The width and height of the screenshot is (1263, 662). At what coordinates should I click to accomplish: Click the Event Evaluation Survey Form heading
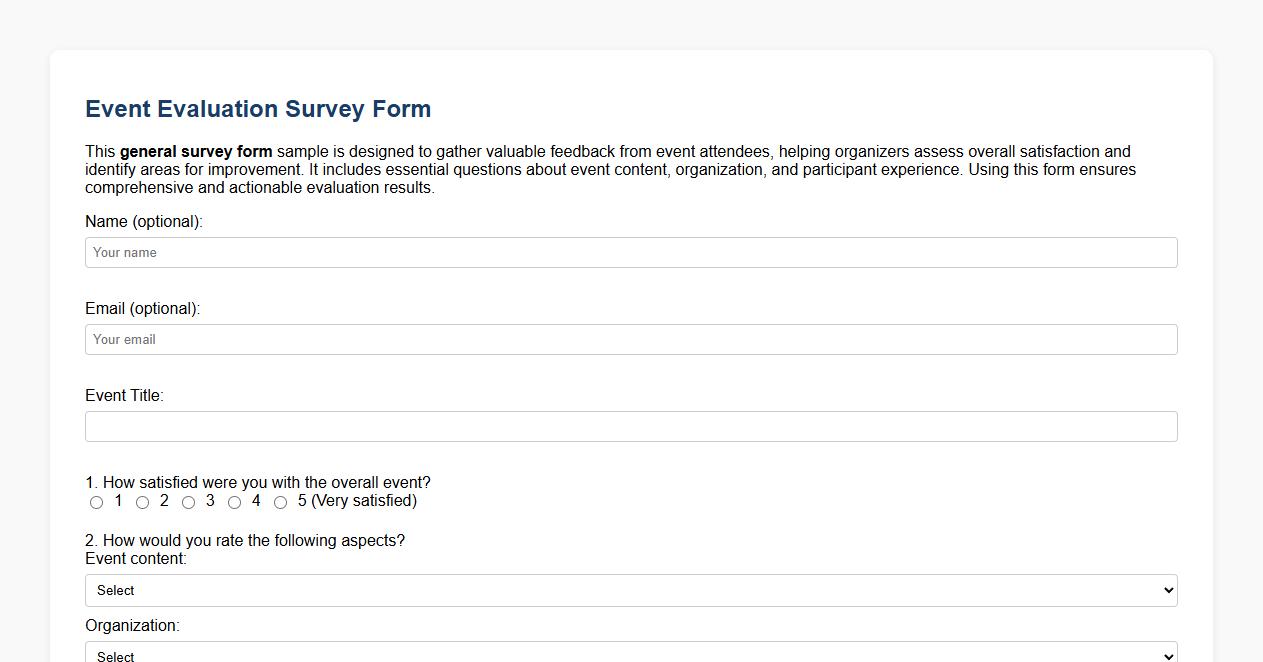(257, 108)
